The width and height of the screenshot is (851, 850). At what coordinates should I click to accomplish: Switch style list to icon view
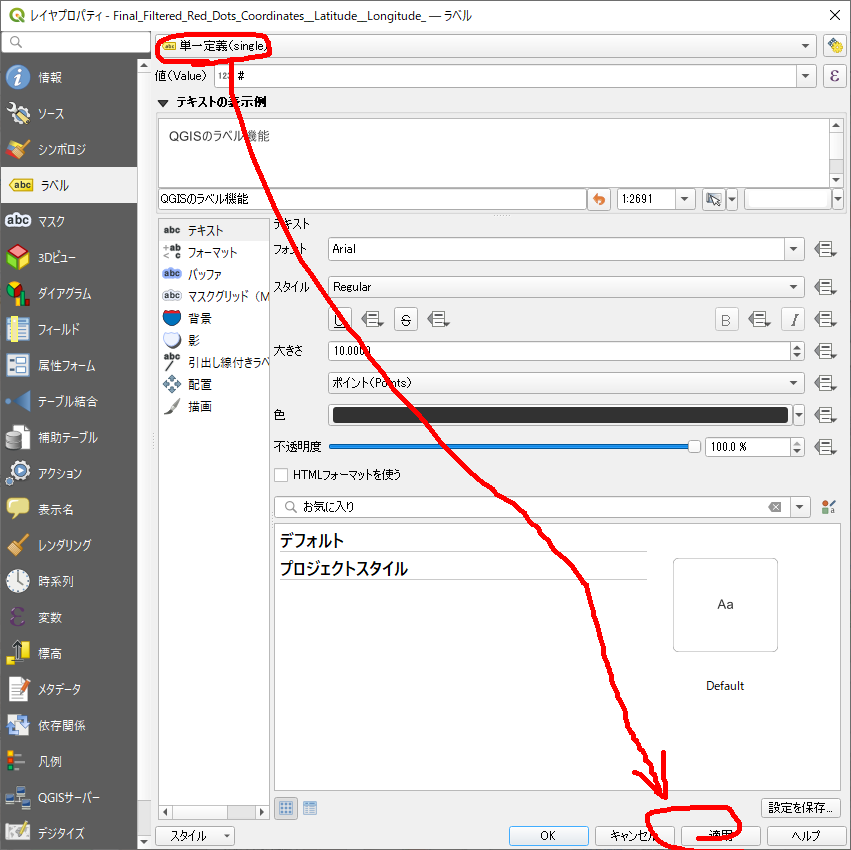[x=285, y=808]
